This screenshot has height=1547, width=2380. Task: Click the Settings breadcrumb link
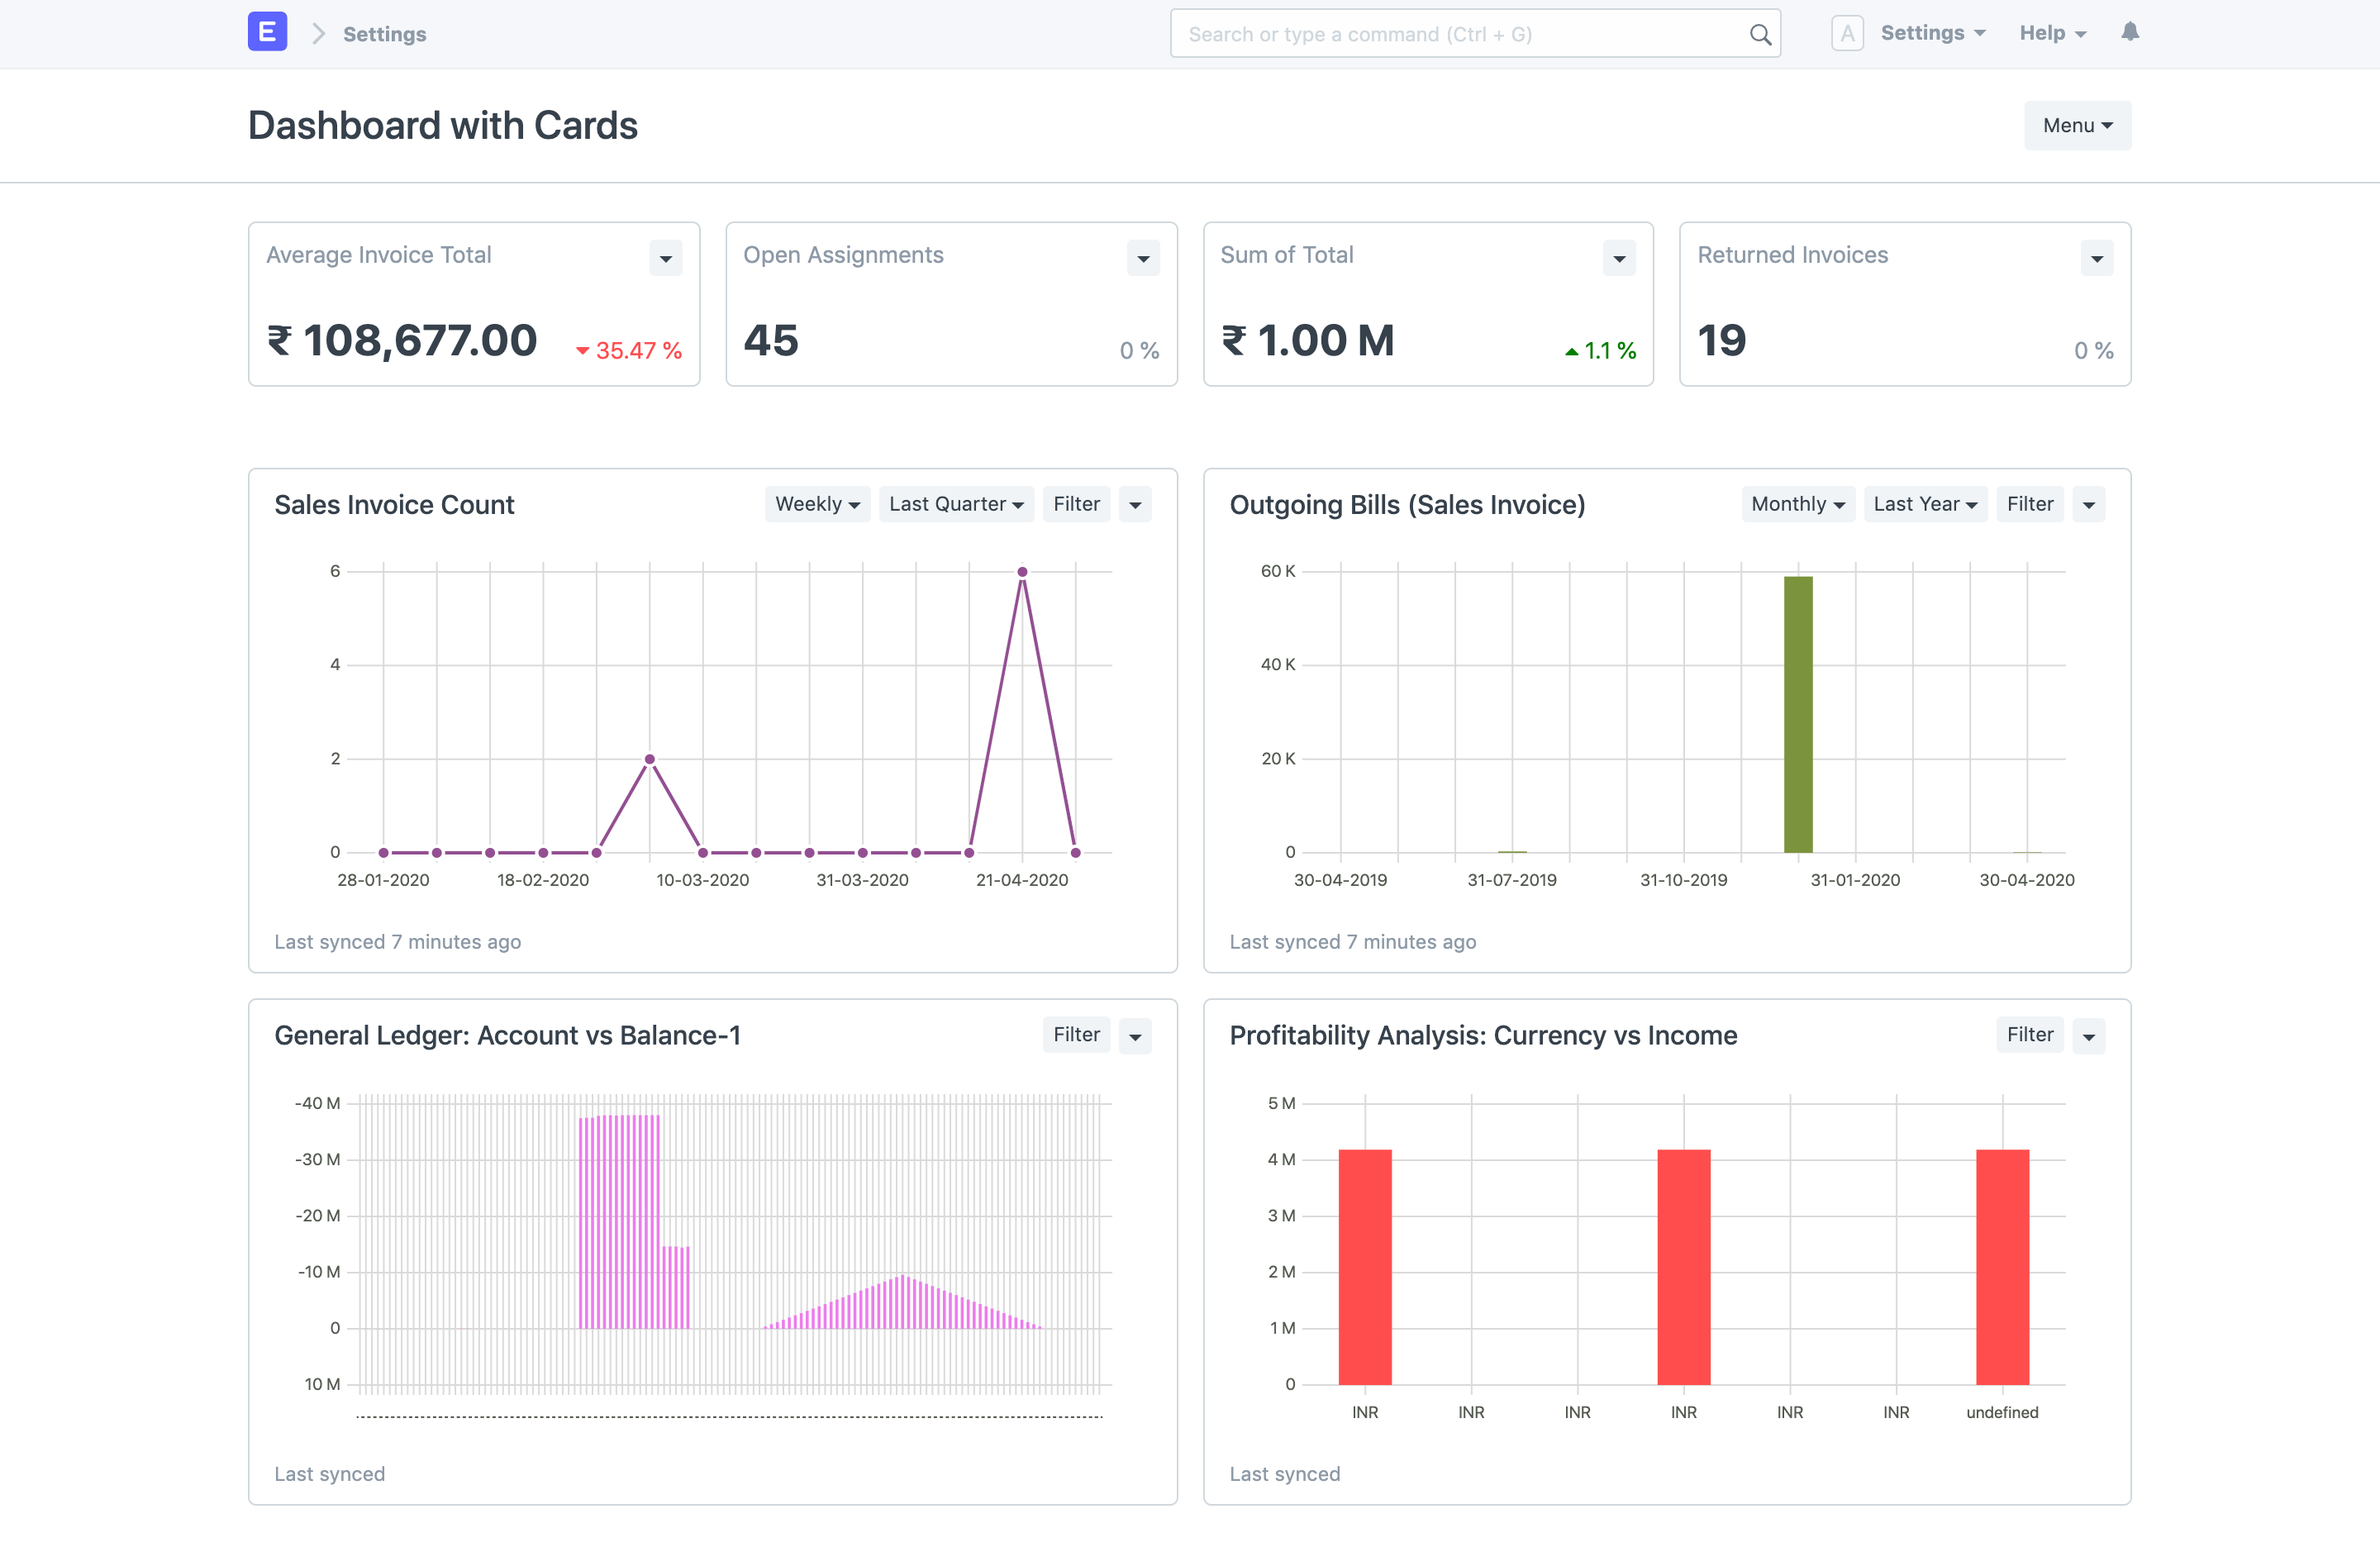point(384,34)
